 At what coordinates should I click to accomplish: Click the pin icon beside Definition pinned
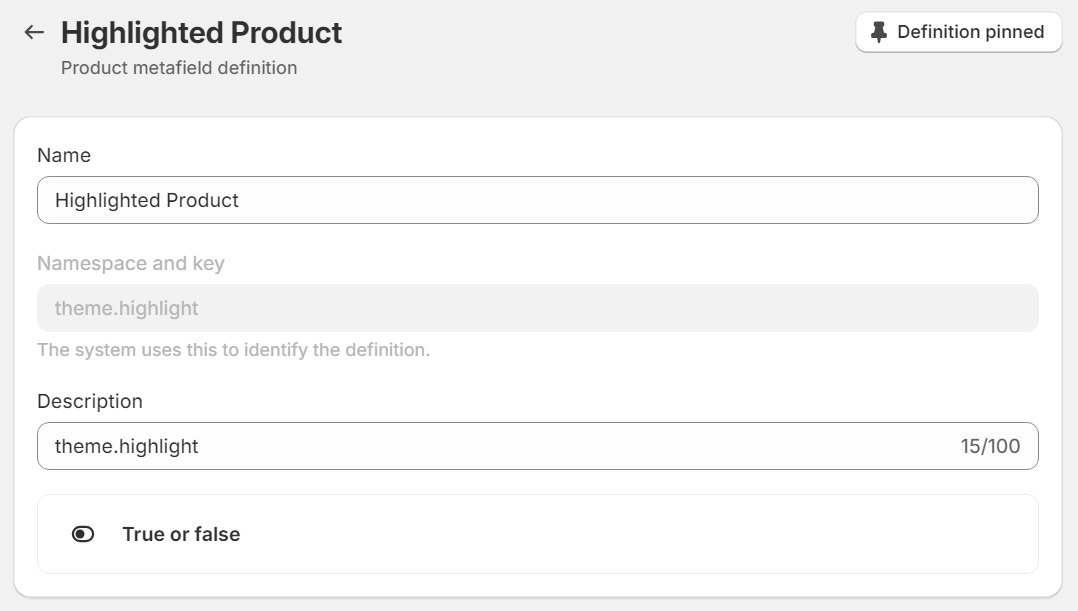click(x=879, y=32)
